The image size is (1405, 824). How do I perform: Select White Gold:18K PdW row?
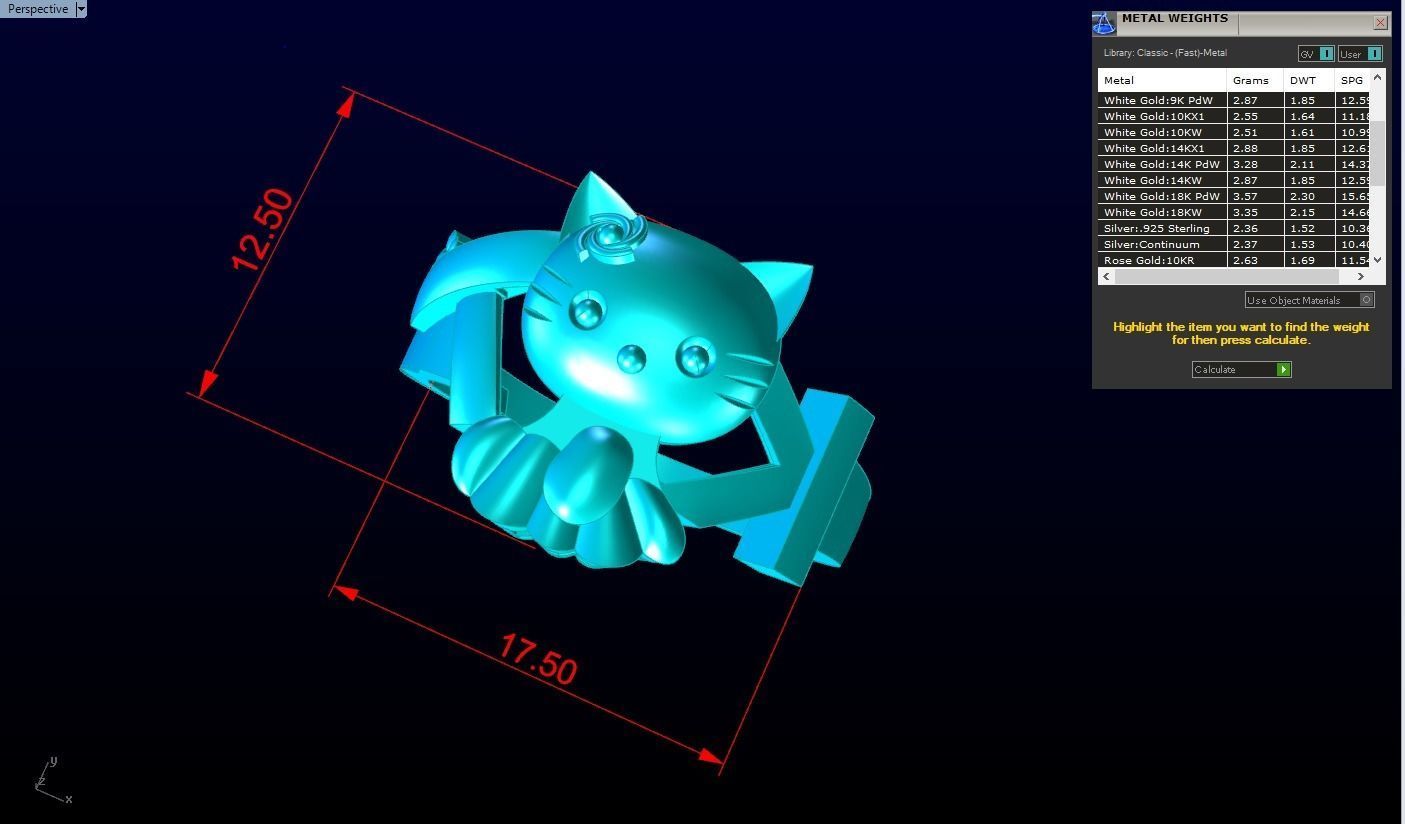(x=1233, y=196)
